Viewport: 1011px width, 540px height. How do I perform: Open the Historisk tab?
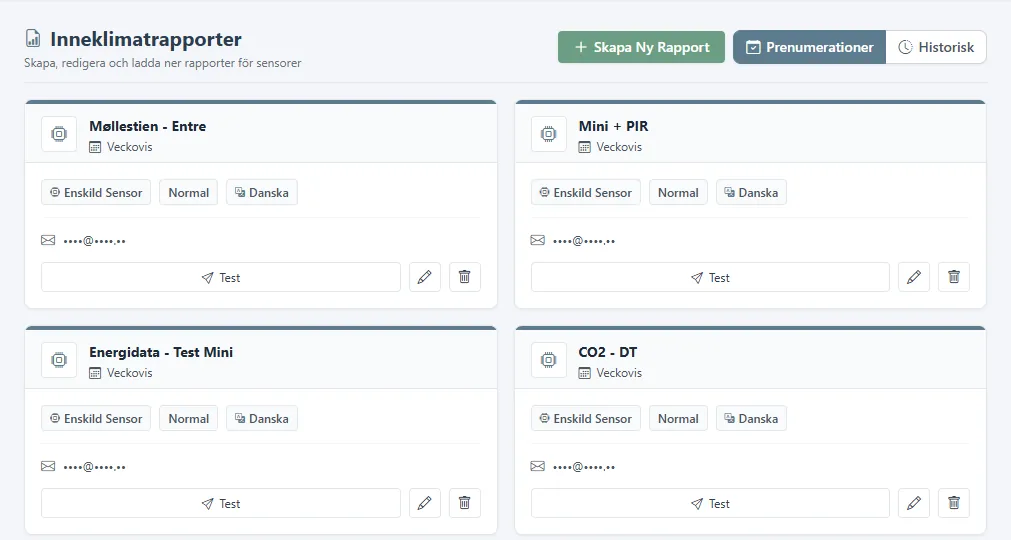click(x=936, y=47)
